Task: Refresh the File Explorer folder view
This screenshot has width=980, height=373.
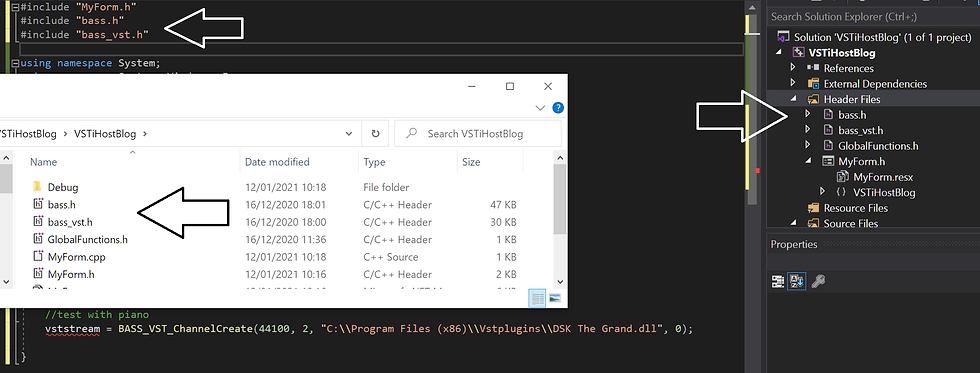Action: pyautogui.click(x=376, y=134)
